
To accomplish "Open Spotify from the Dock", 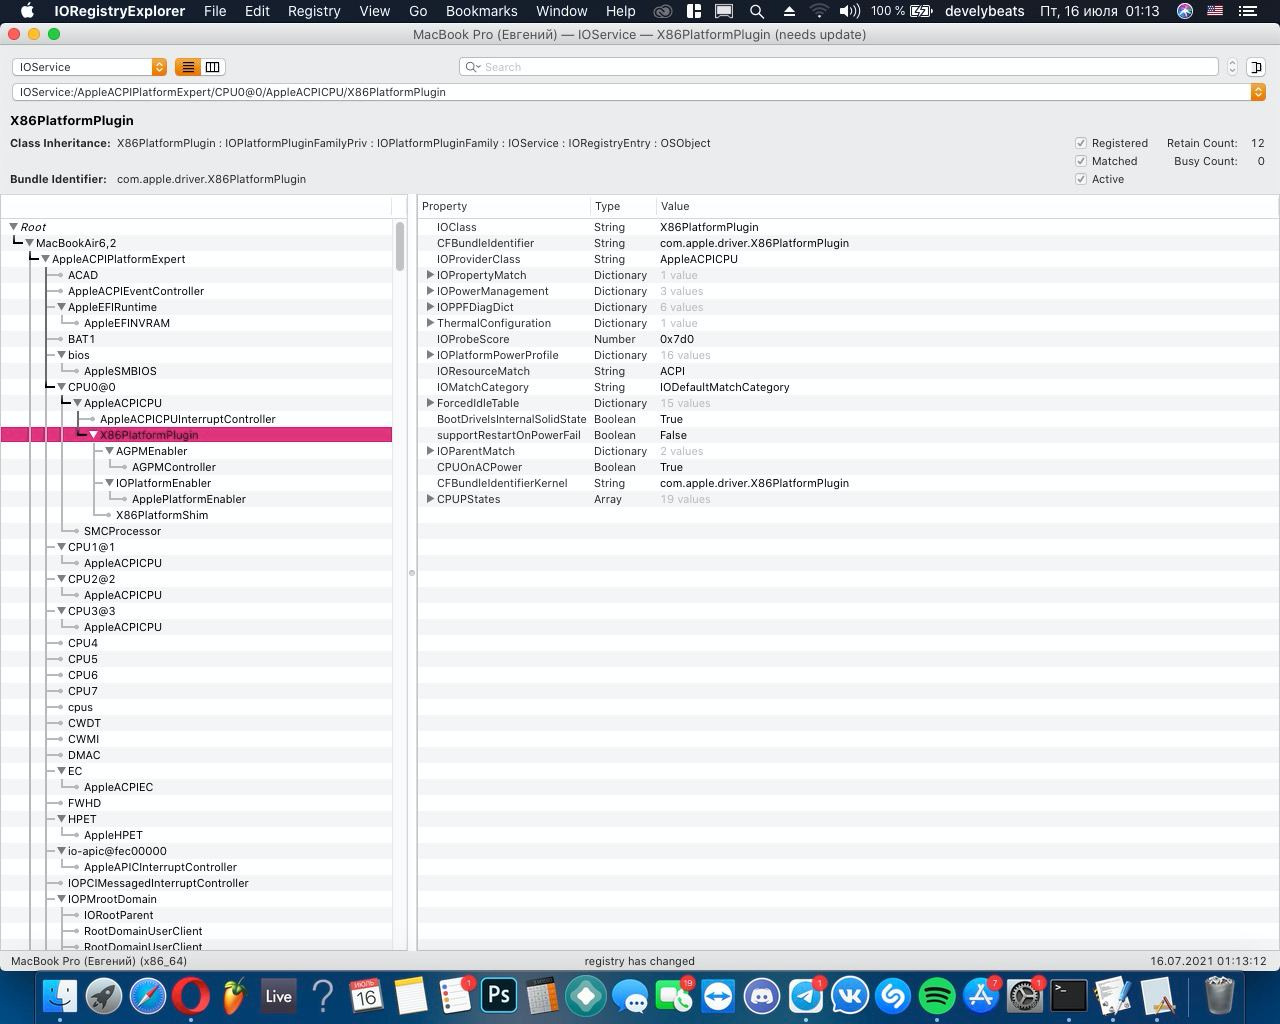I will coord(937,996).
